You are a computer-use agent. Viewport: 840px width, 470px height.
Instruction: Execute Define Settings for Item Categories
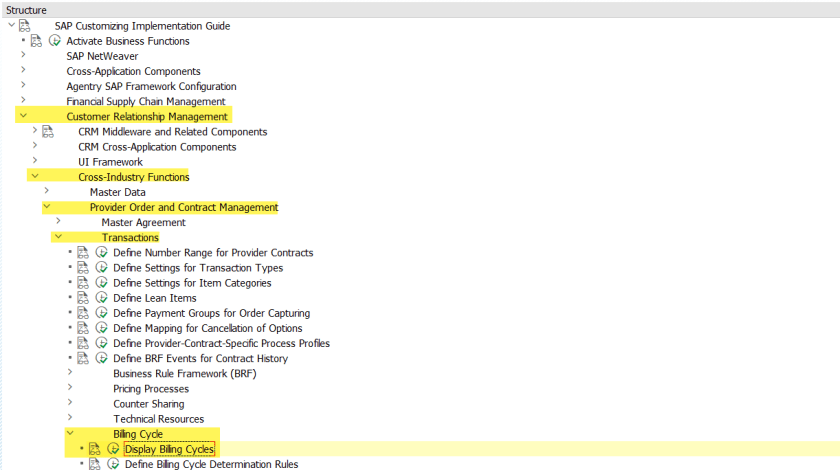coord(101,282)
